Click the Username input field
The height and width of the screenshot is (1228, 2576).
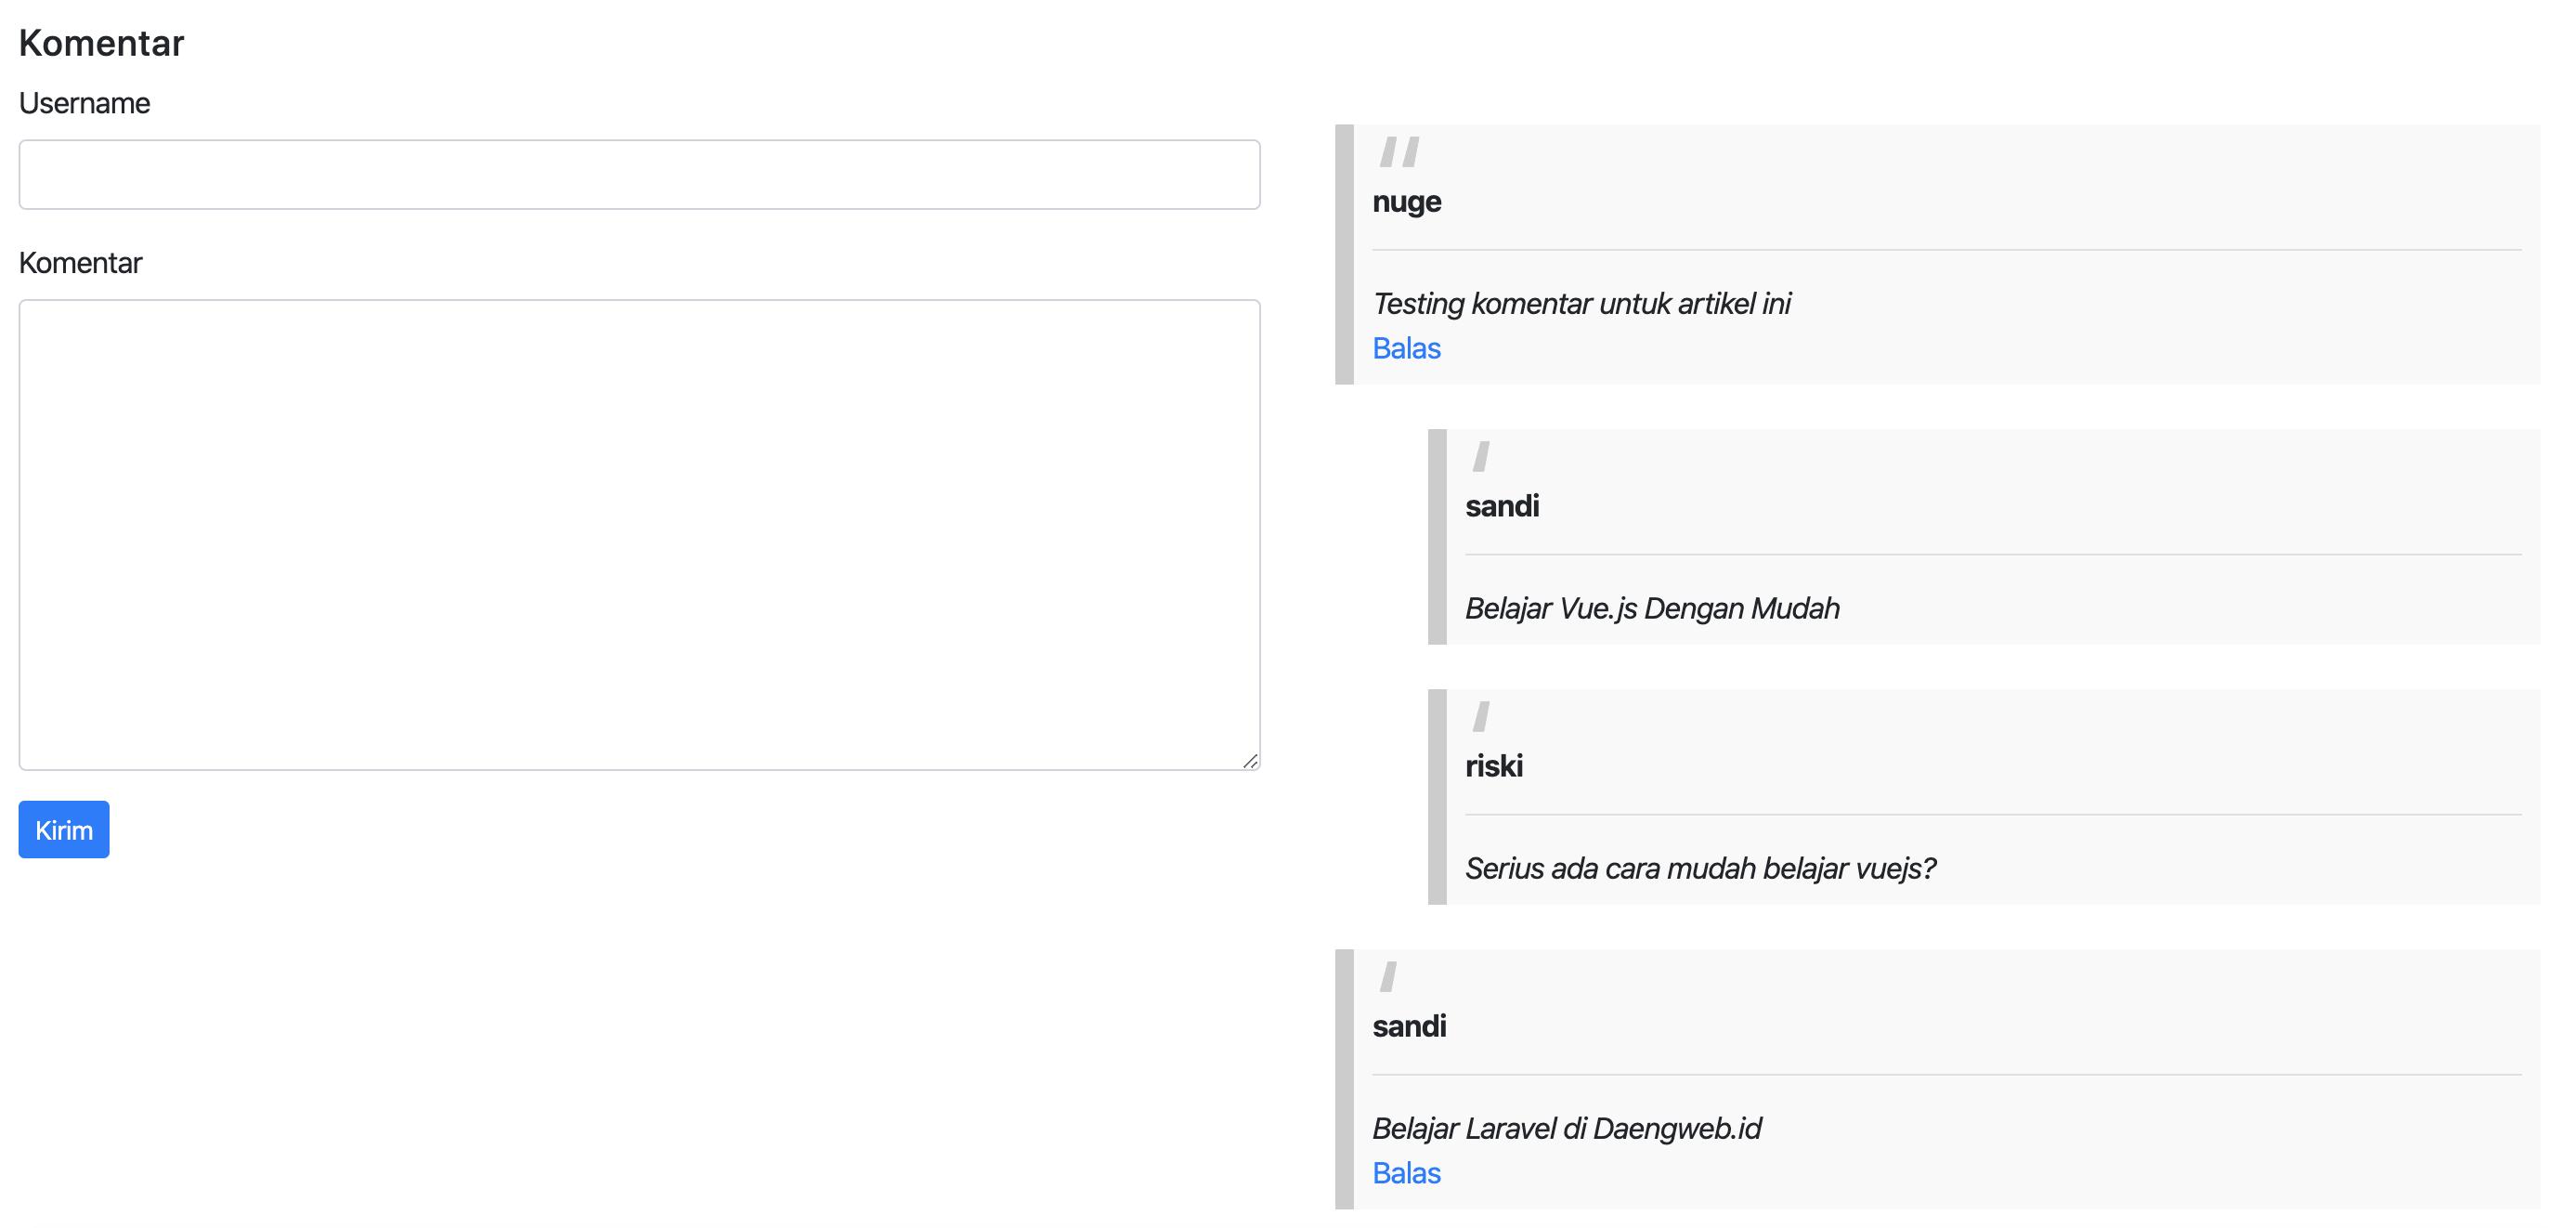[x=639, y=174]
